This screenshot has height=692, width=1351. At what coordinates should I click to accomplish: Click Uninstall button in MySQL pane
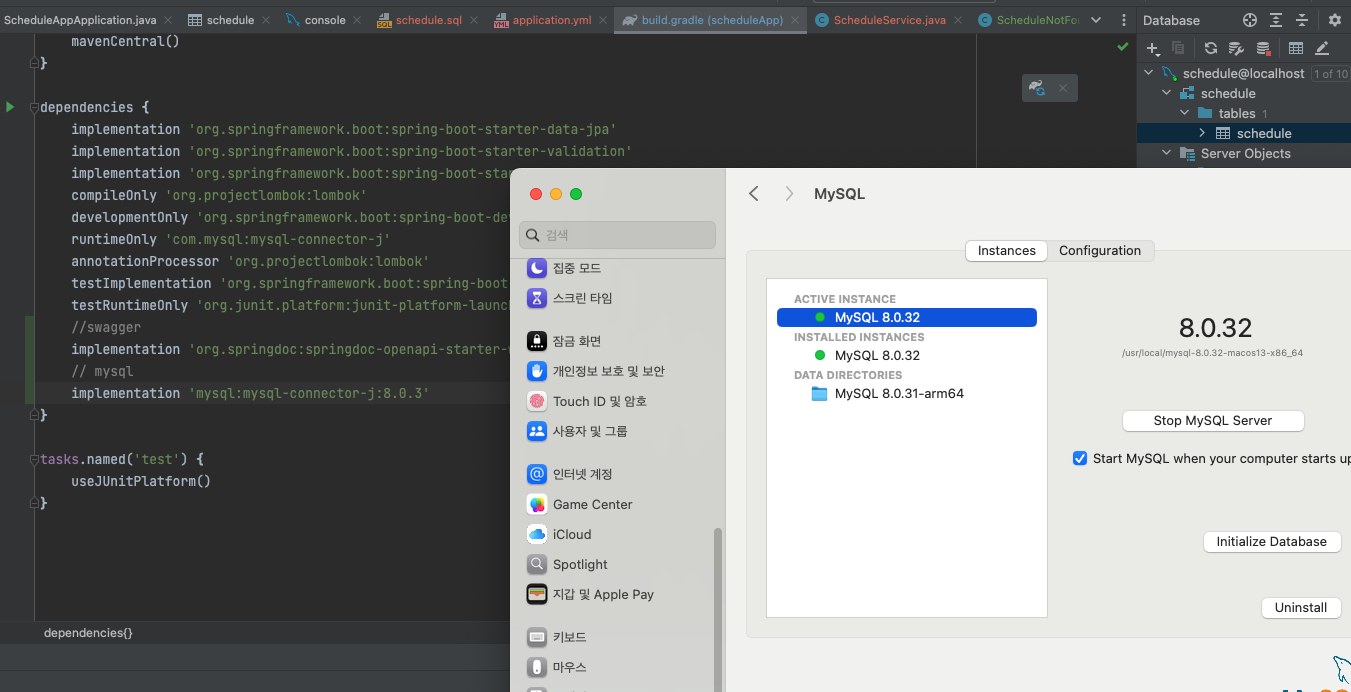point(1301,608)
